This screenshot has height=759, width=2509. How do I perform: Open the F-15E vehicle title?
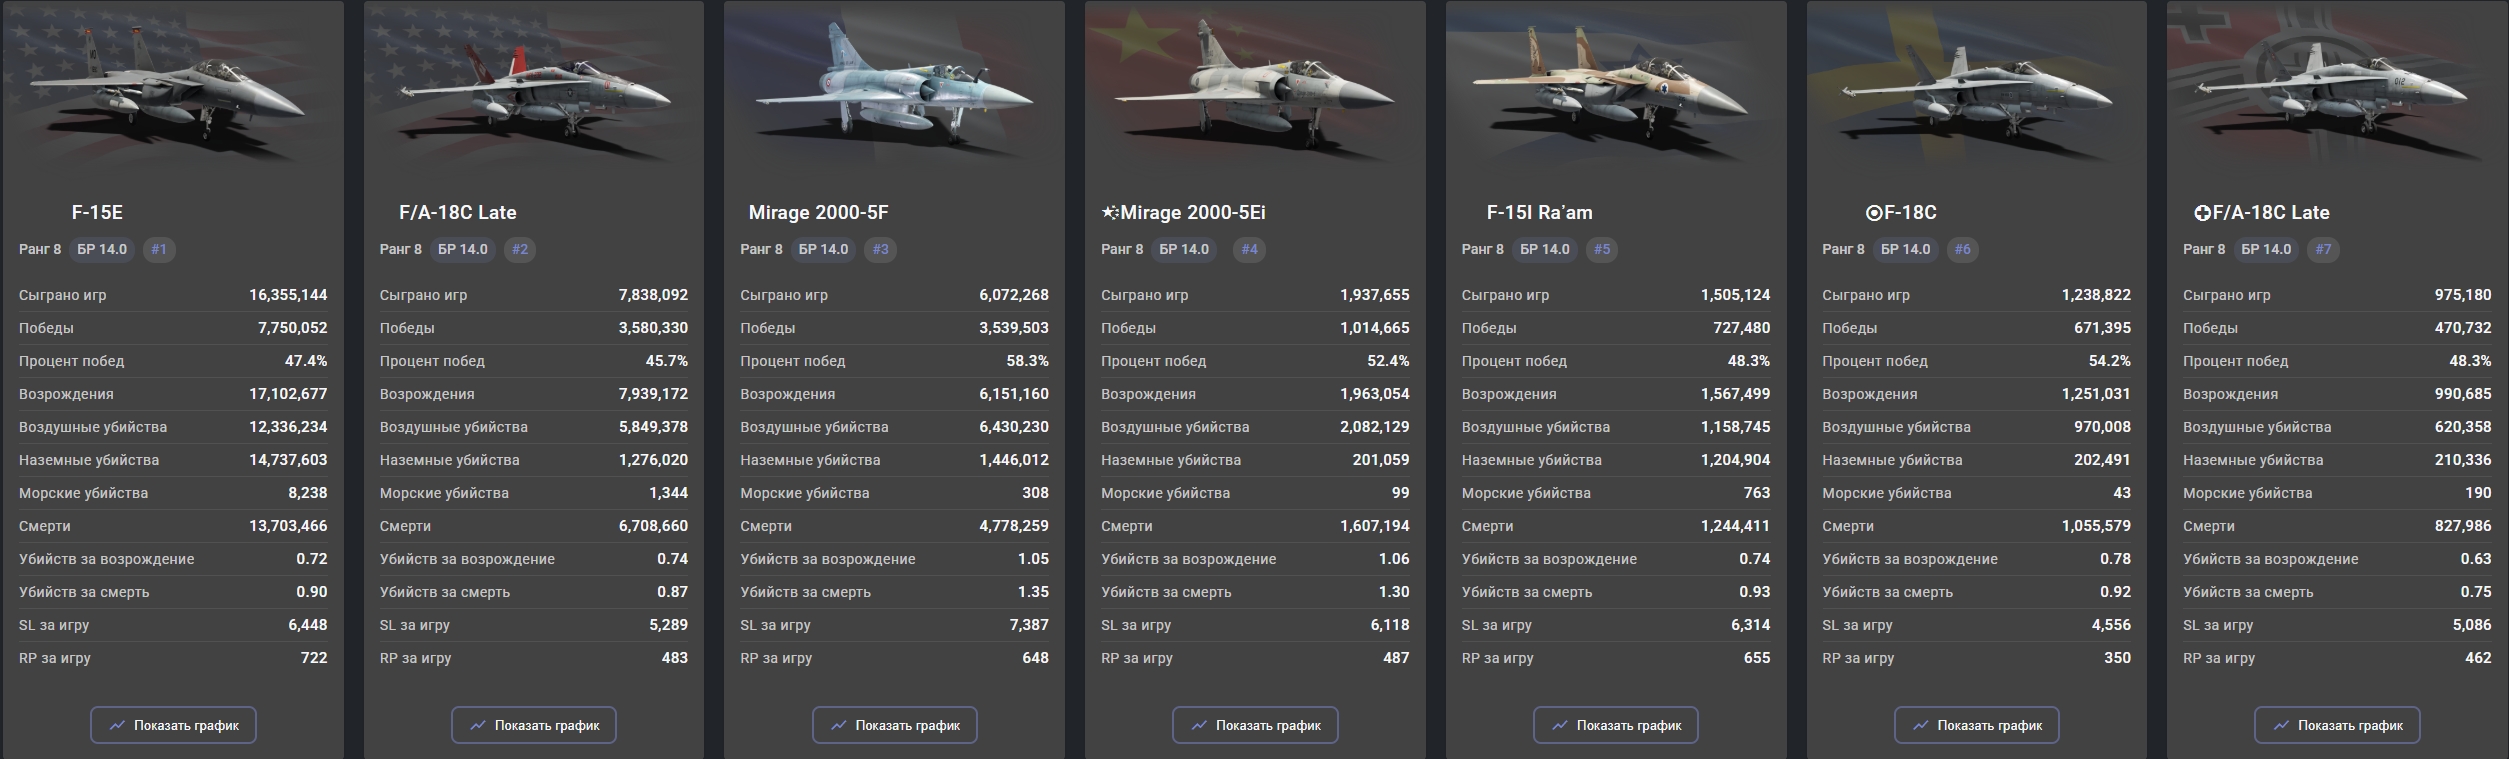point(97,212)
